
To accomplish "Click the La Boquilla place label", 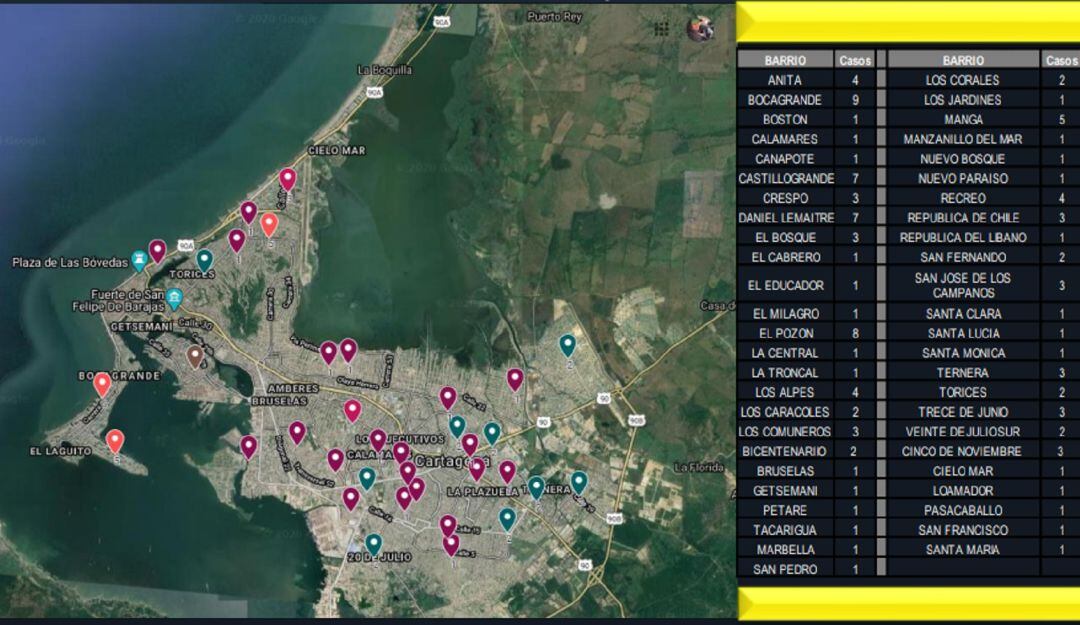I will click(x=384, y=70).
